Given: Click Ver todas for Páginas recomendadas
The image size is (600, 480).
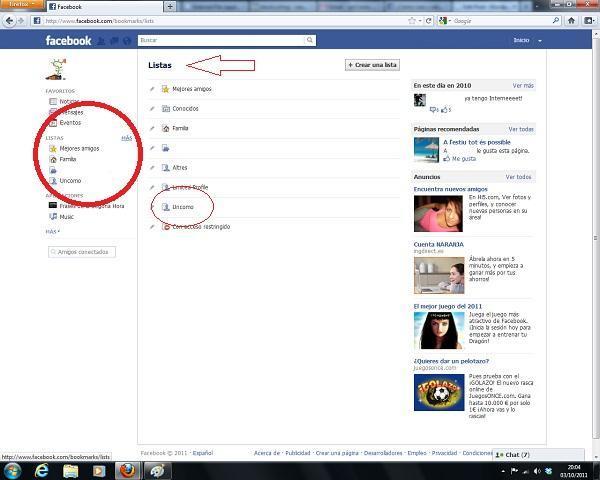Looking at the screenshot, I should (x=521, y=129).
